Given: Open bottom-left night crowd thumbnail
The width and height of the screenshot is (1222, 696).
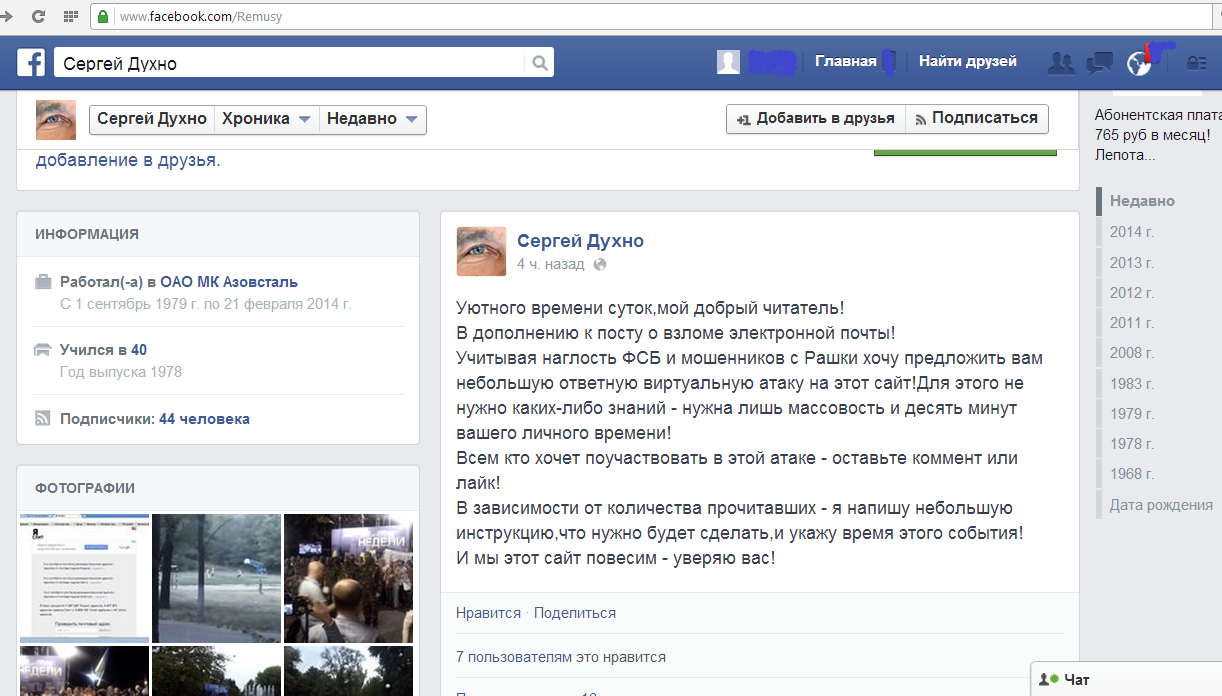Looking at the screenshot, I should (x=84, y=671).
